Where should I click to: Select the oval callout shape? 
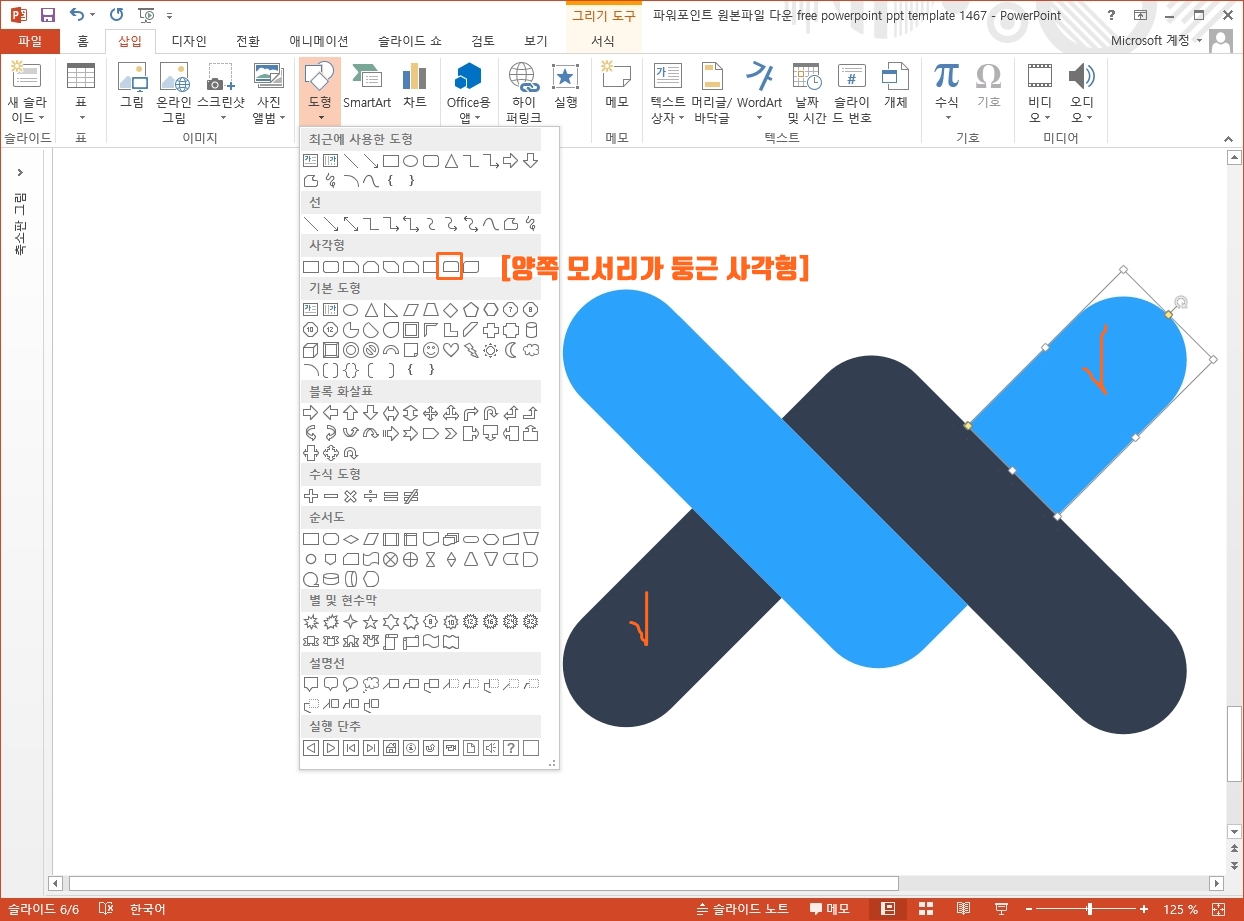[x=350, y=684]
